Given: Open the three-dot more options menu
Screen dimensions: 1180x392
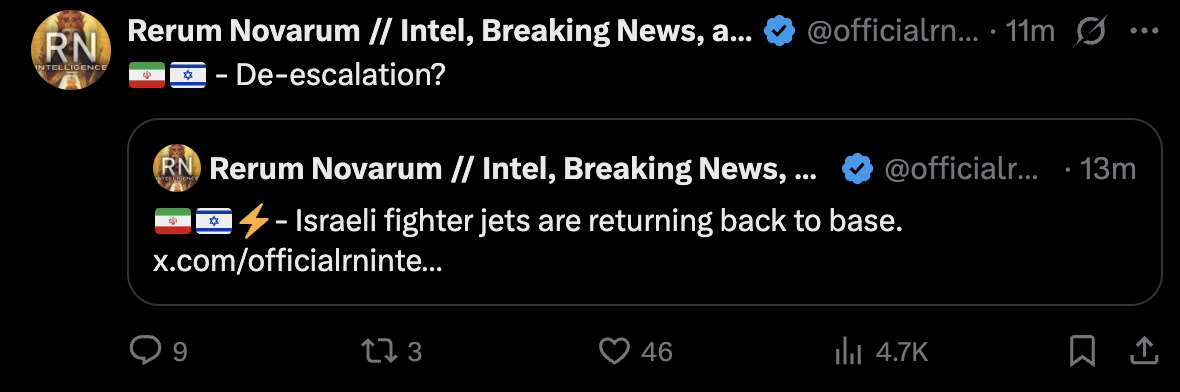Looking at the screenshot, I should click(x=1145, y=32).
